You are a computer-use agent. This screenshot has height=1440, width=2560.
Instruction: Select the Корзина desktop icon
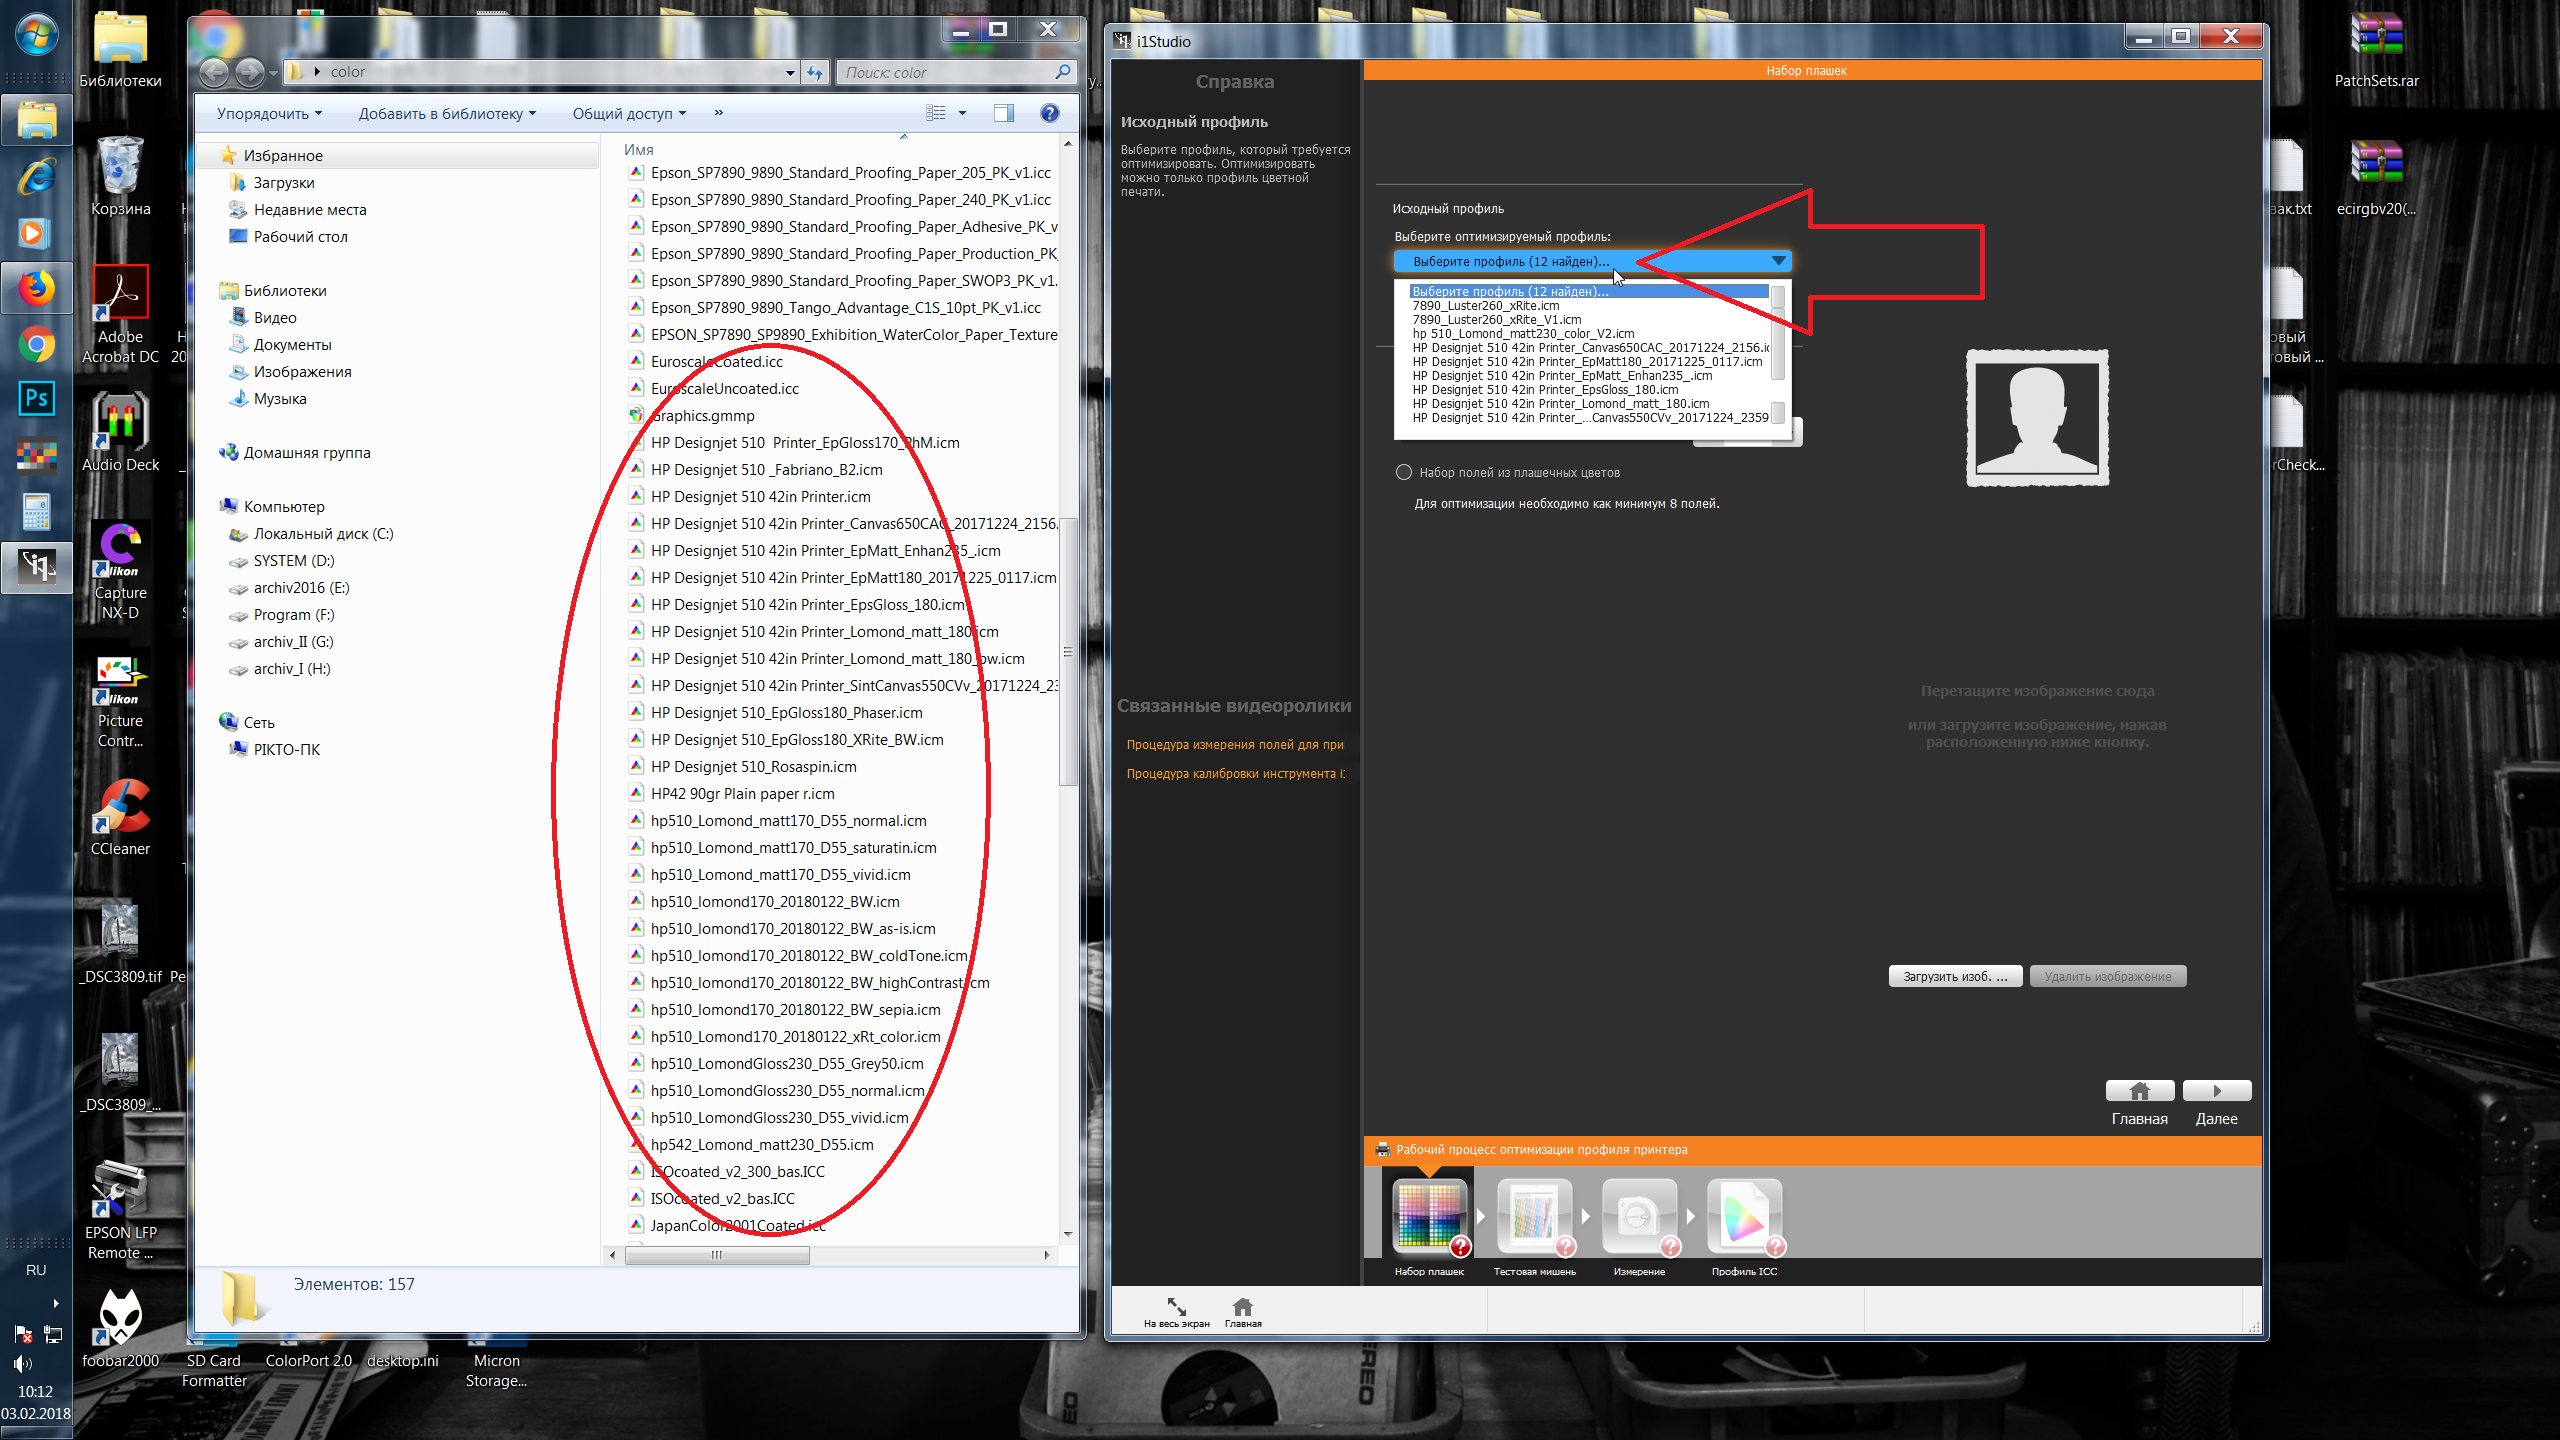pyautogui.click(x=121, y=176)
